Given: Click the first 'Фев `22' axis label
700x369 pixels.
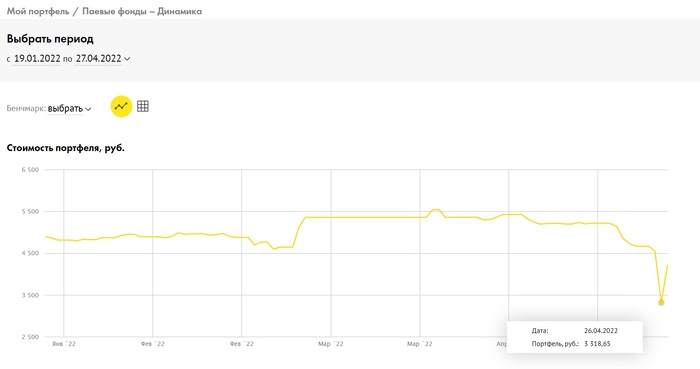Looking at the screenshot, I should [153, 344].
